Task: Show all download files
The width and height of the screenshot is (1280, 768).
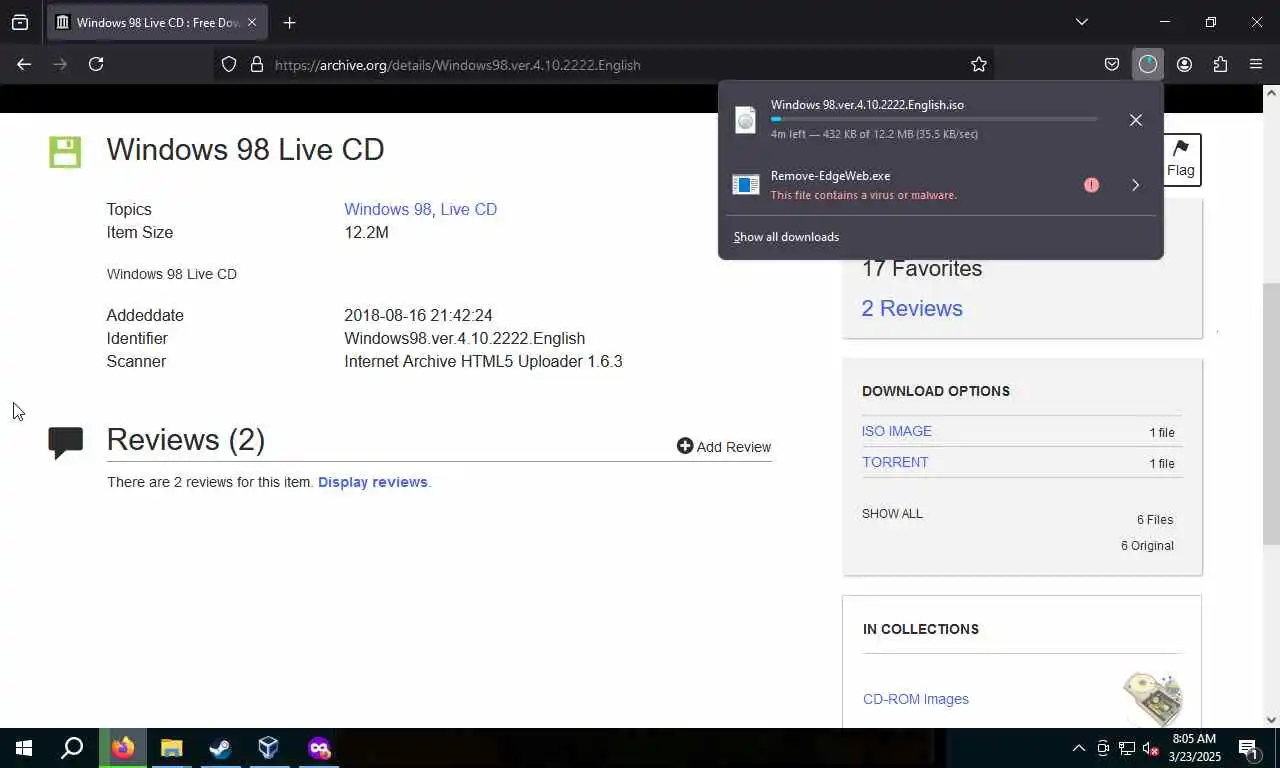Action: click(892, 514)
